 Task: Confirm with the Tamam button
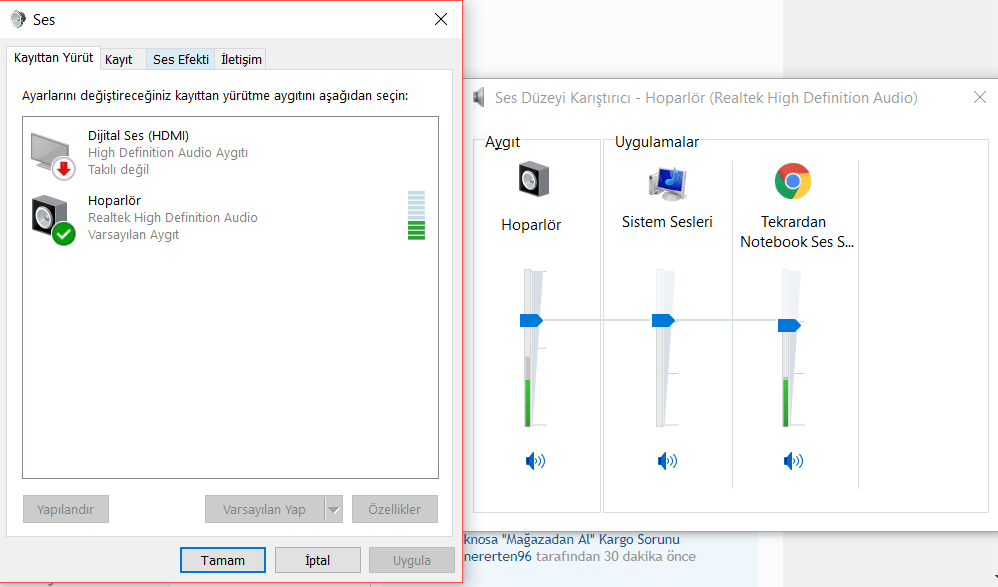click(223, 560)
